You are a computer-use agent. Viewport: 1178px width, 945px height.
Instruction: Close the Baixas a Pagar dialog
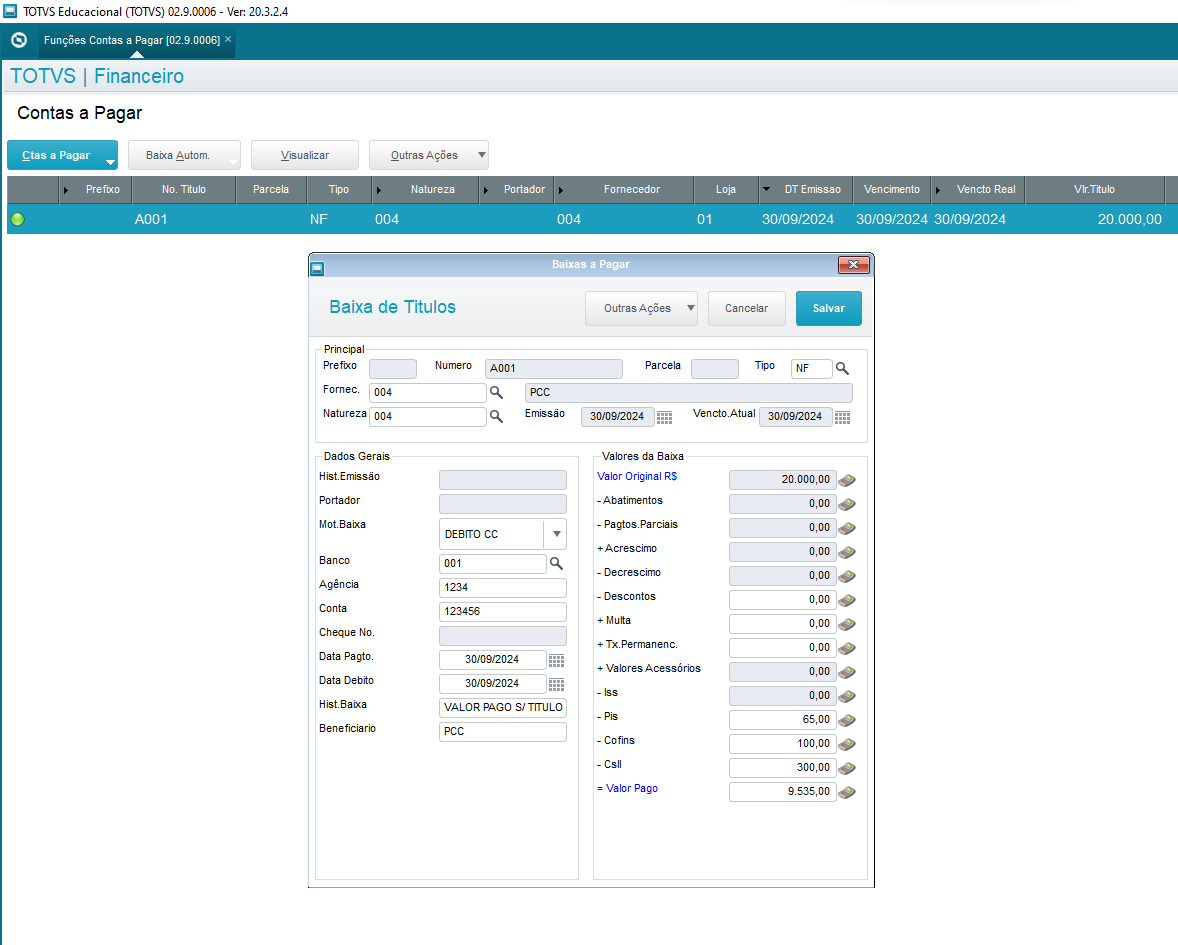click(853, 264)
